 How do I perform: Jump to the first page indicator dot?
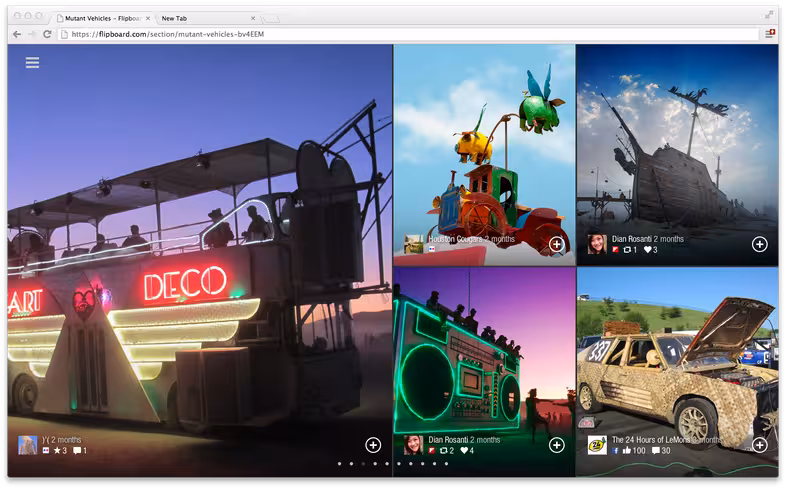pyautogui.click(x=339, y=463)
